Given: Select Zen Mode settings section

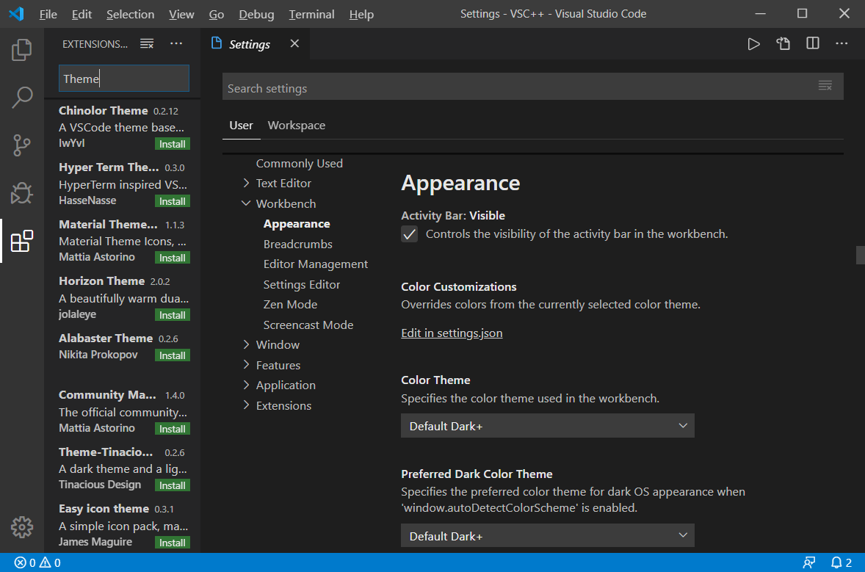Looking at the screenshot, I should click(x=290, y=304).
